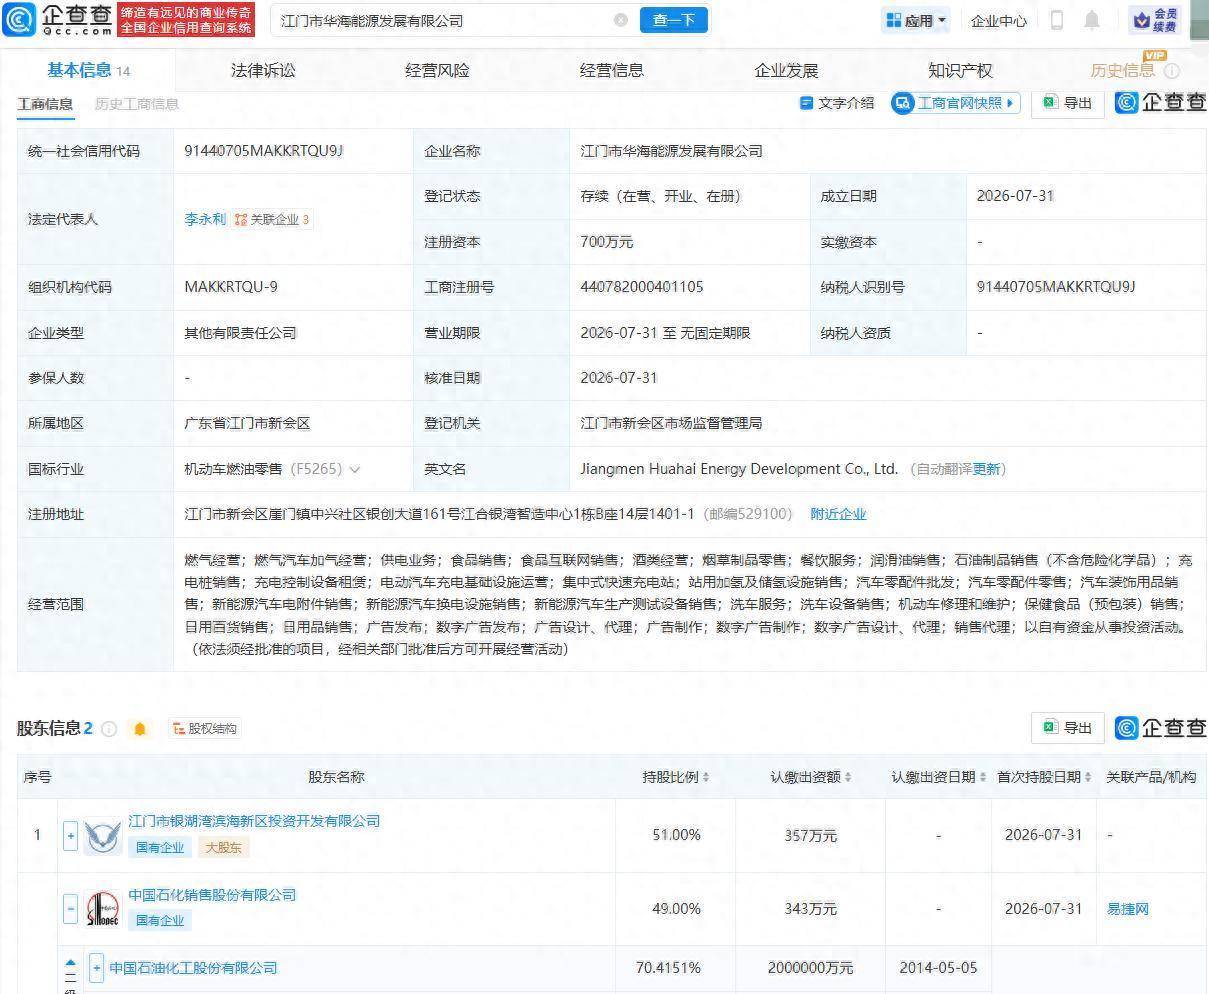Switch to 企业发展 tab
The width and height of the screenshot is (1209, 994).
point(786,71)
